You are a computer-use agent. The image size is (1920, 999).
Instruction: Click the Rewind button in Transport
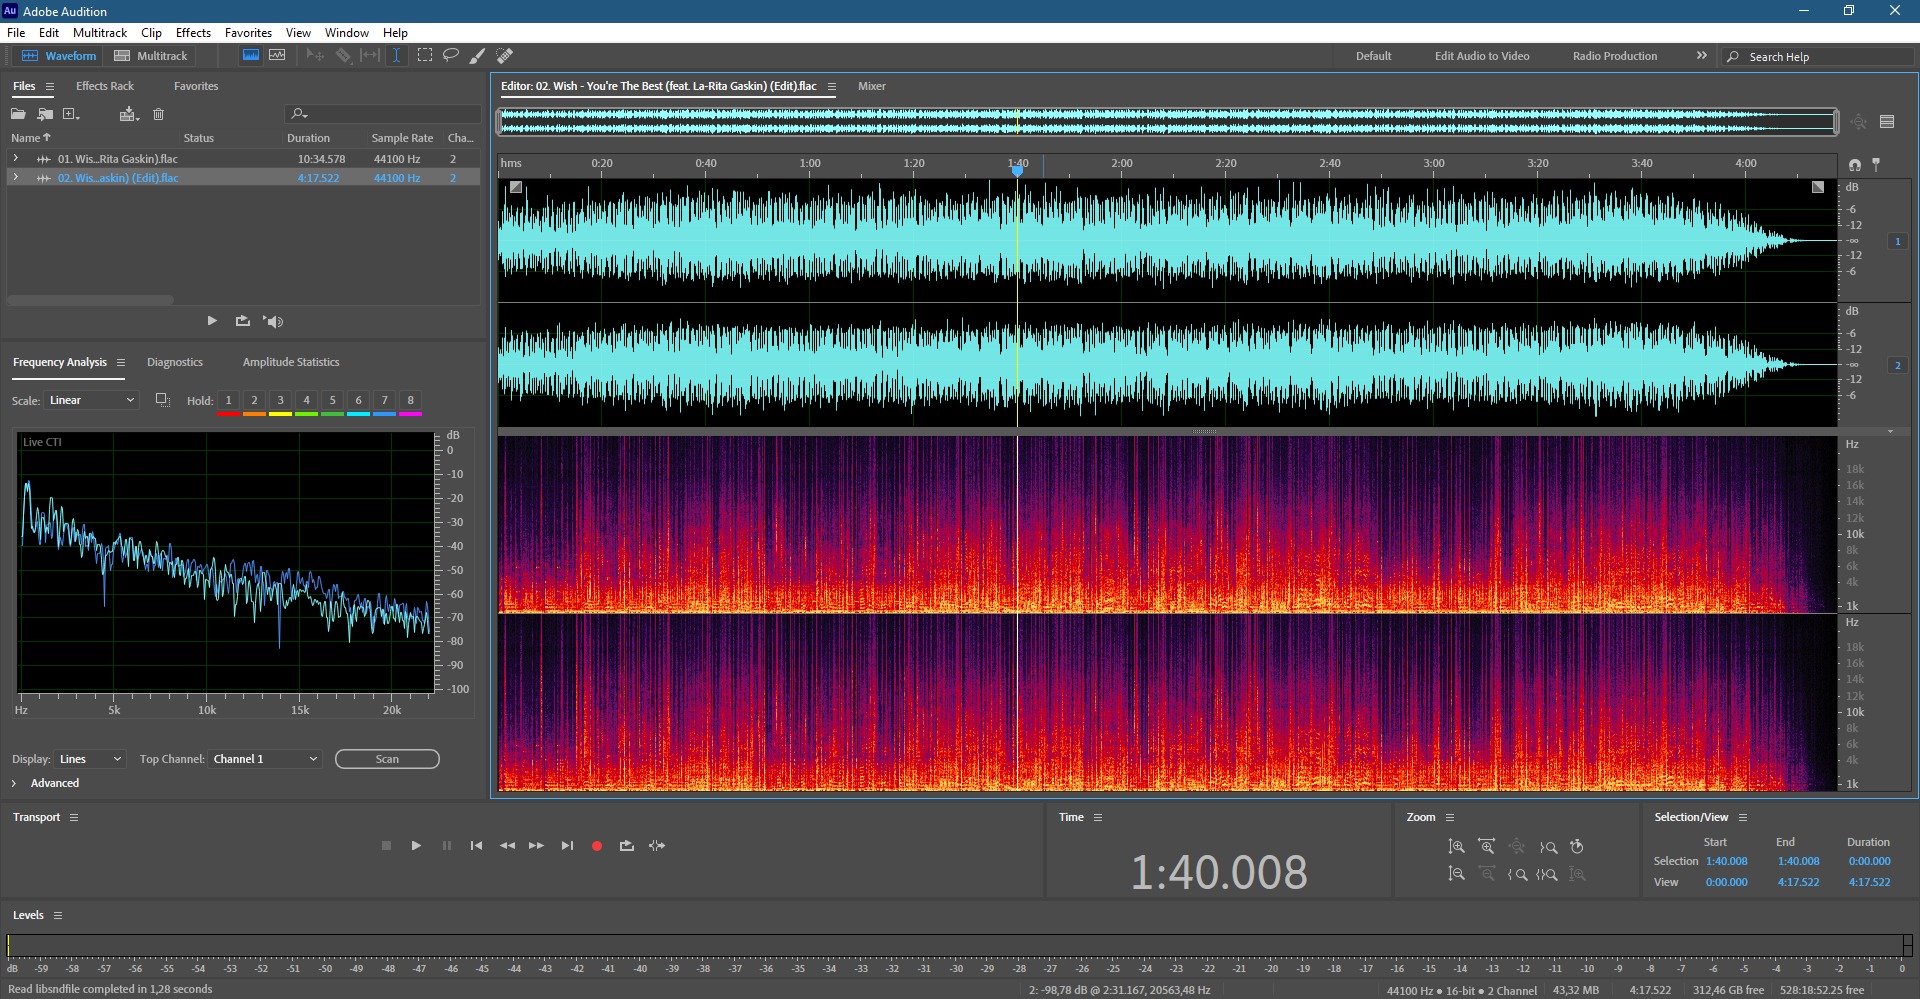click(507, 846)
